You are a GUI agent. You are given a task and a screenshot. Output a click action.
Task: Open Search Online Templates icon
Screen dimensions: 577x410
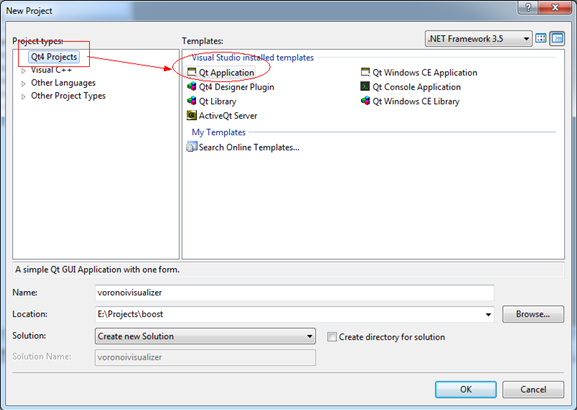[x=192, y=147]
